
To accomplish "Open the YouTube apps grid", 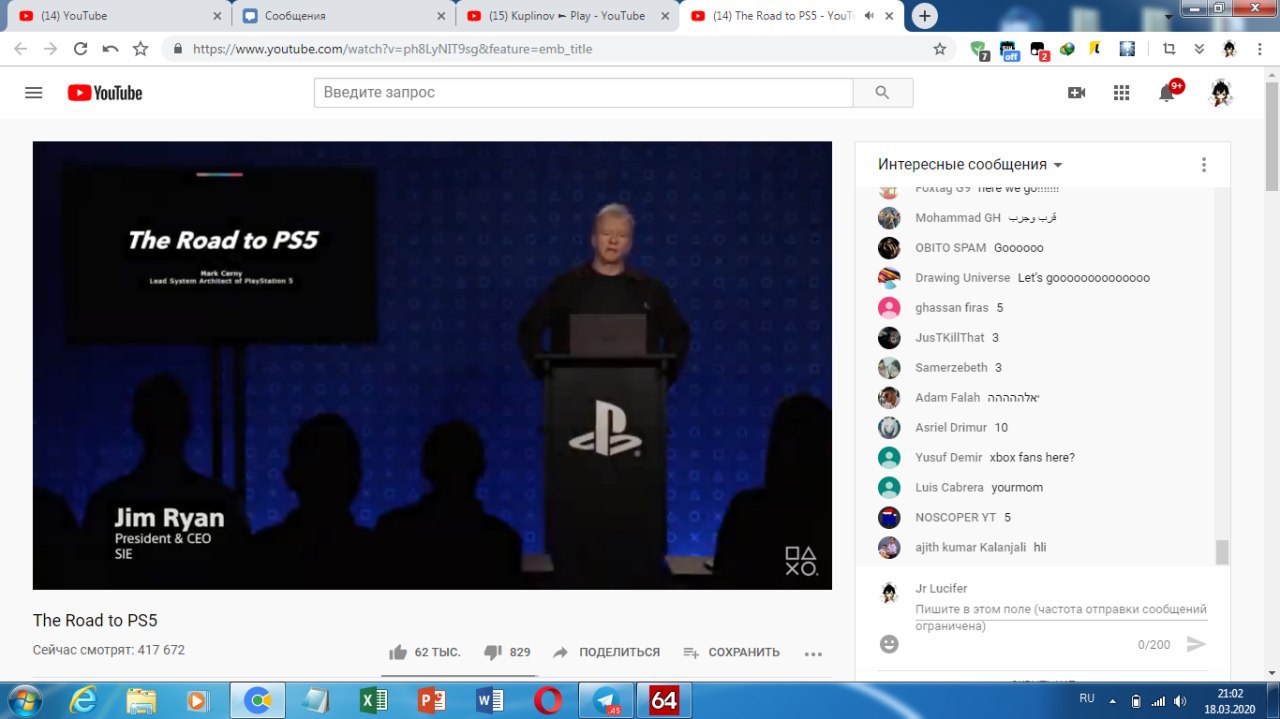I will pos(1121,92).
